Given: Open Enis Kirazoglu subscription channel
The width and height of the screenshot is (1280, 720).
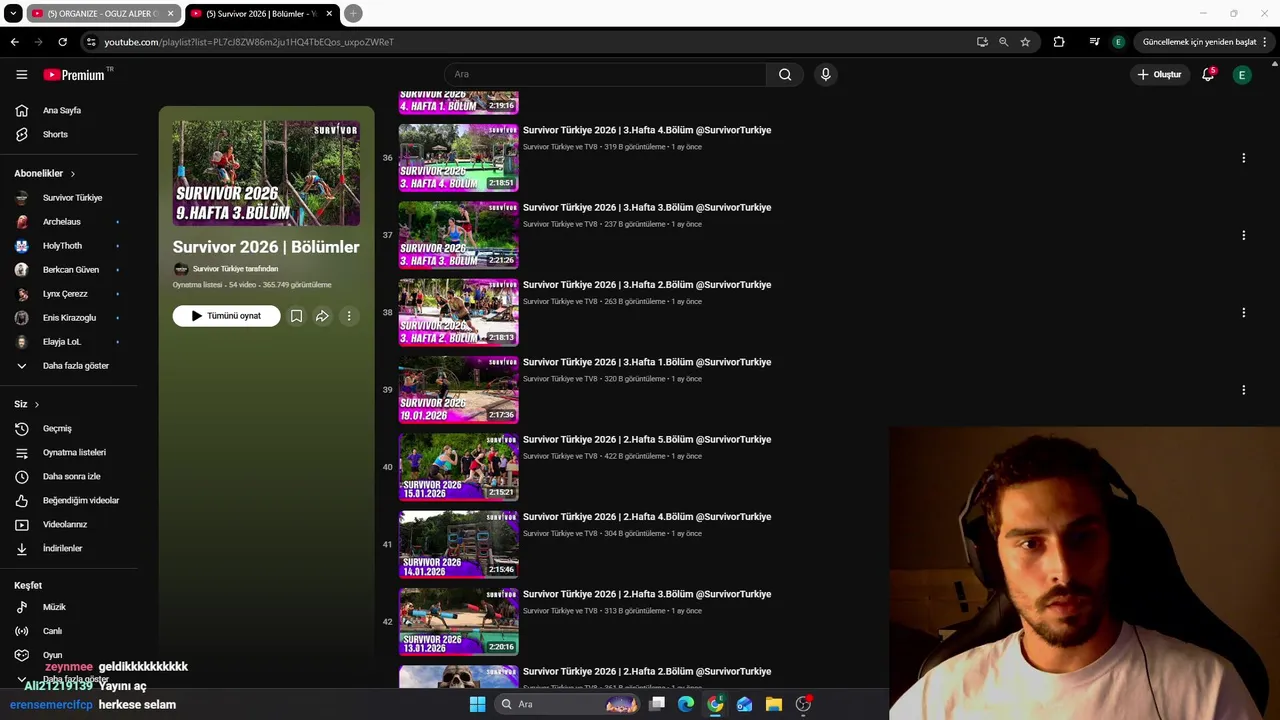Looking at the screenshot, I should pos(70,318).
